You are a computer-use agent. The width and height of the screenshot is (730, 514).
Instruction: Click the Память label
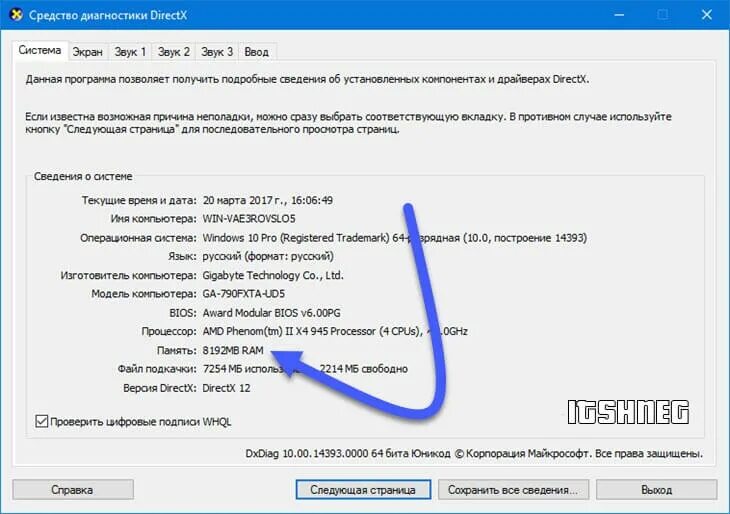coord(177,350)
